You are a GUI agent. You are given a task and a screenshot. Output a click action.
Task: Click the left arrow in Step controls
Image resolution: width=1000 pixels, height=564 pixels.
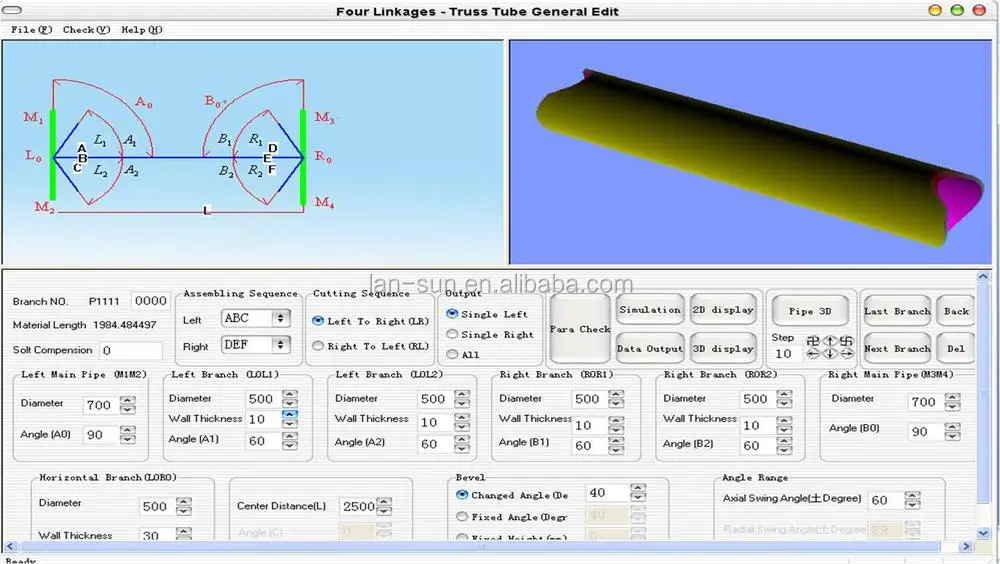812,354
